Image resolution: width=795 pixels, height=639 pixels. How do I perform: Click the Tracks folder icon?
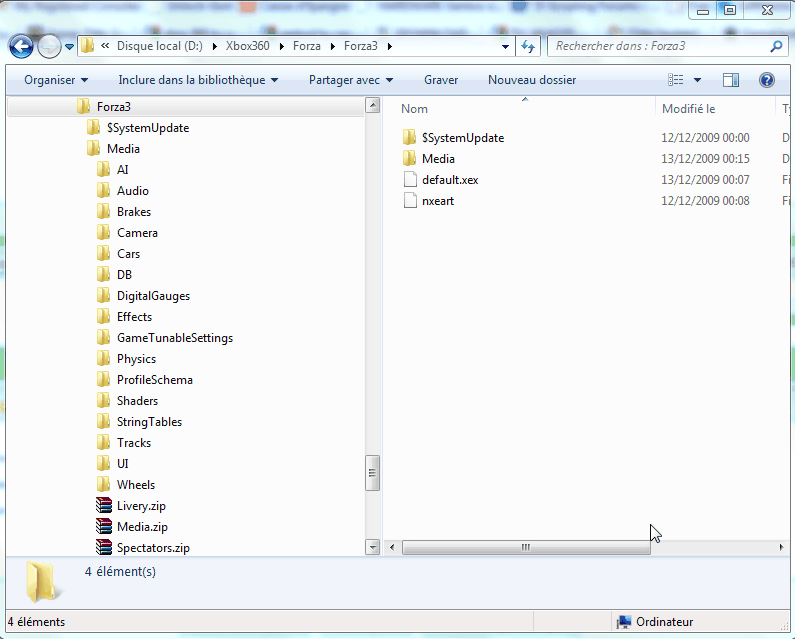click(x=103, y=443)
